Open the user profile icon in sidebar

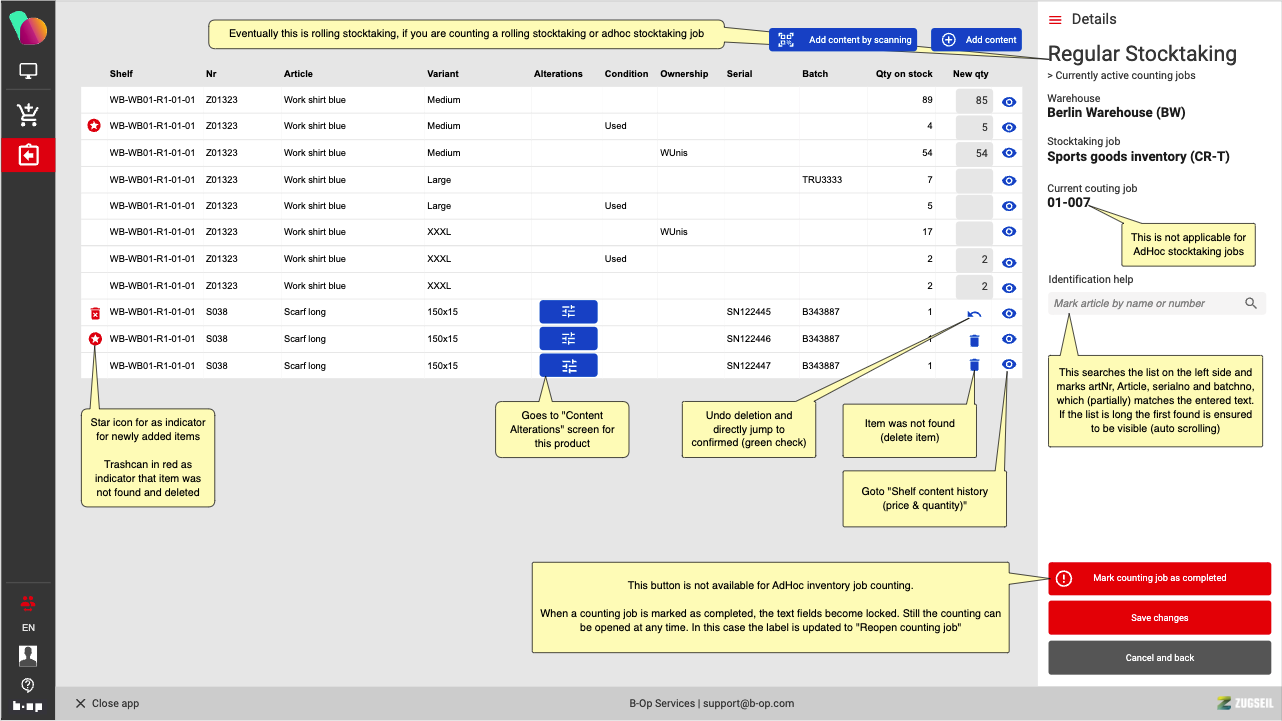(28, 656)
